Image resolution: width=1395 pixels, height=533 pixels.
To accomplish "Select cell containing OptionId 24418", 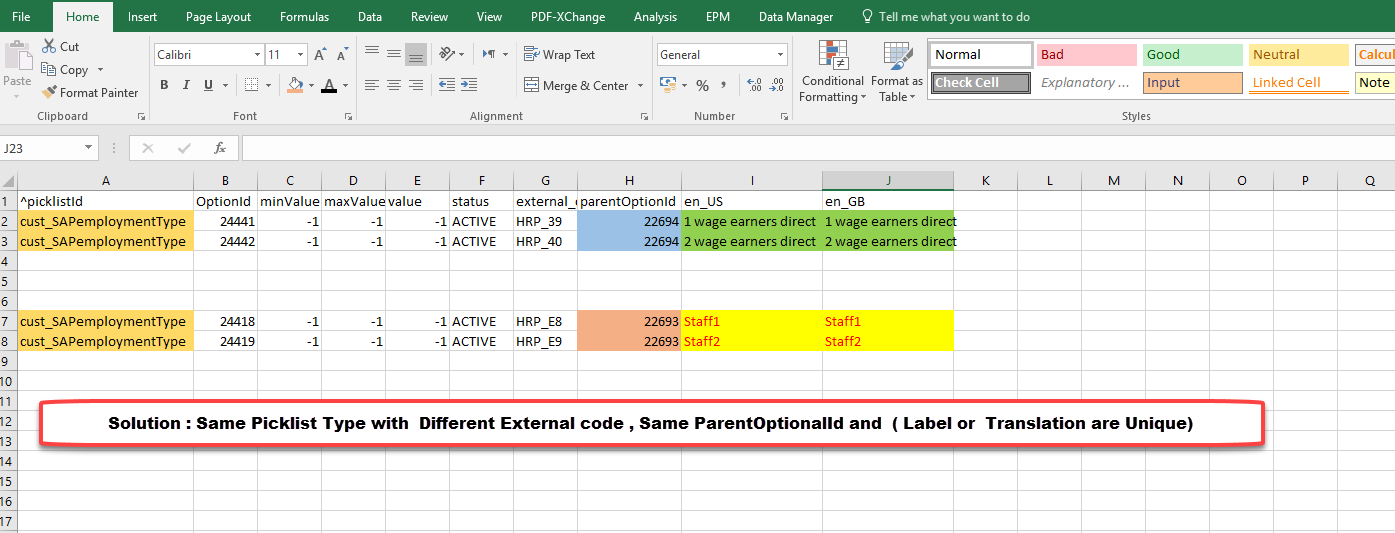I will click(225, 321).
